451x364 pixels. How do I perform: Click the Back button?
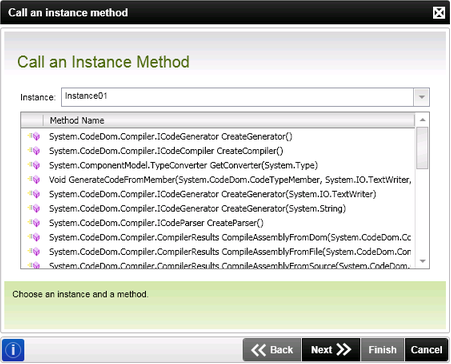coord(272,350)
